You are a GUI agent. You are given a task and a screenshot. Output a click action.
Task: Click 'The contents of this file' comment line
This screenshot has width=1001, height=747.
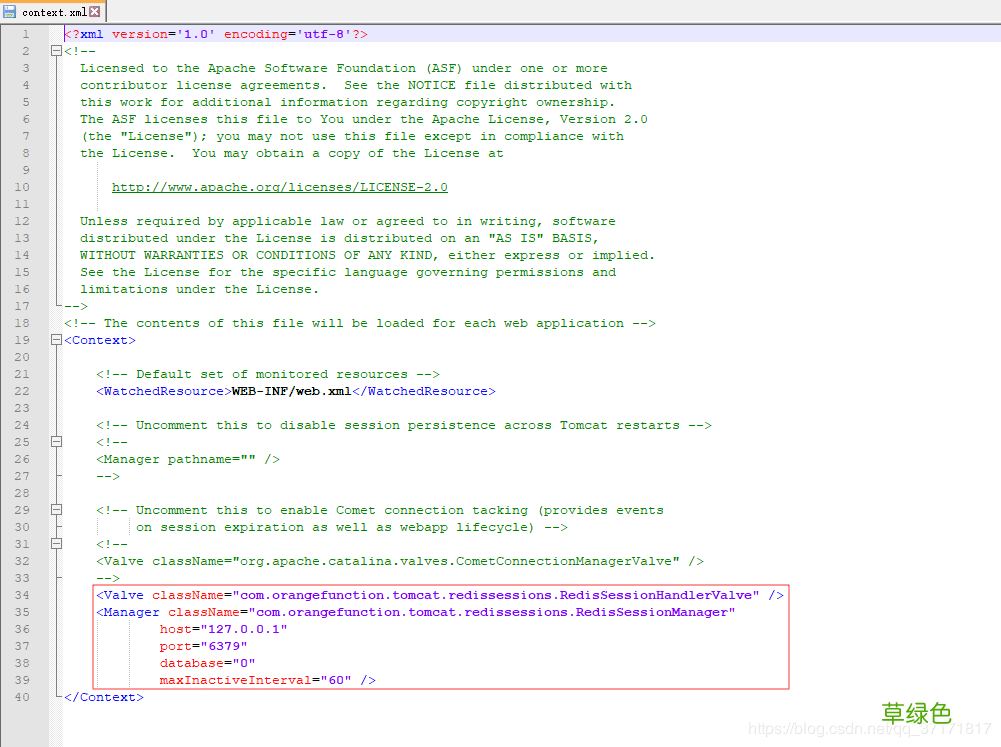click(360, 323)
